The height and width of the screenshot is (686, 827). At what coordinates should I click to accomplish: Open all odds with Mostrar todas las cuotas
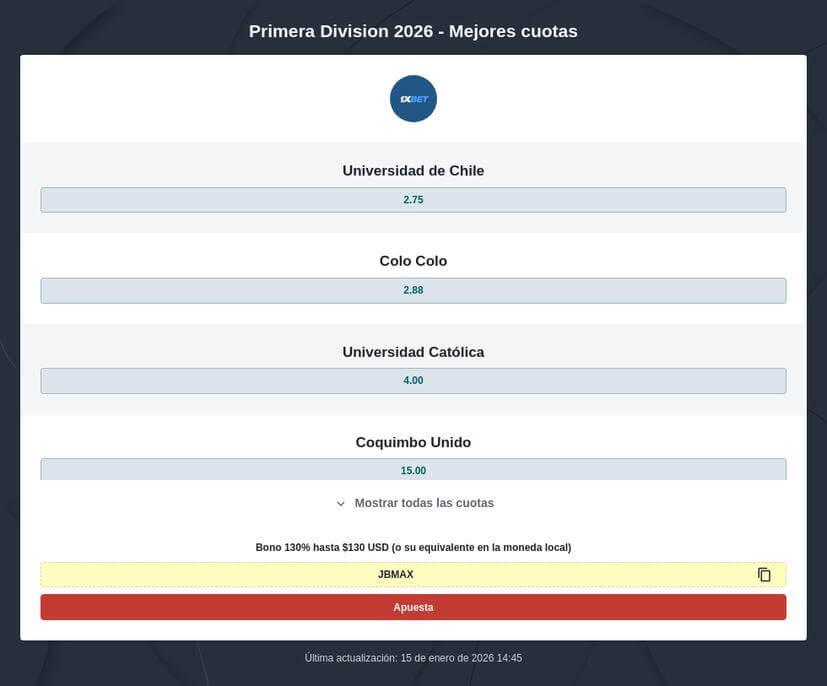pos(423,503)
